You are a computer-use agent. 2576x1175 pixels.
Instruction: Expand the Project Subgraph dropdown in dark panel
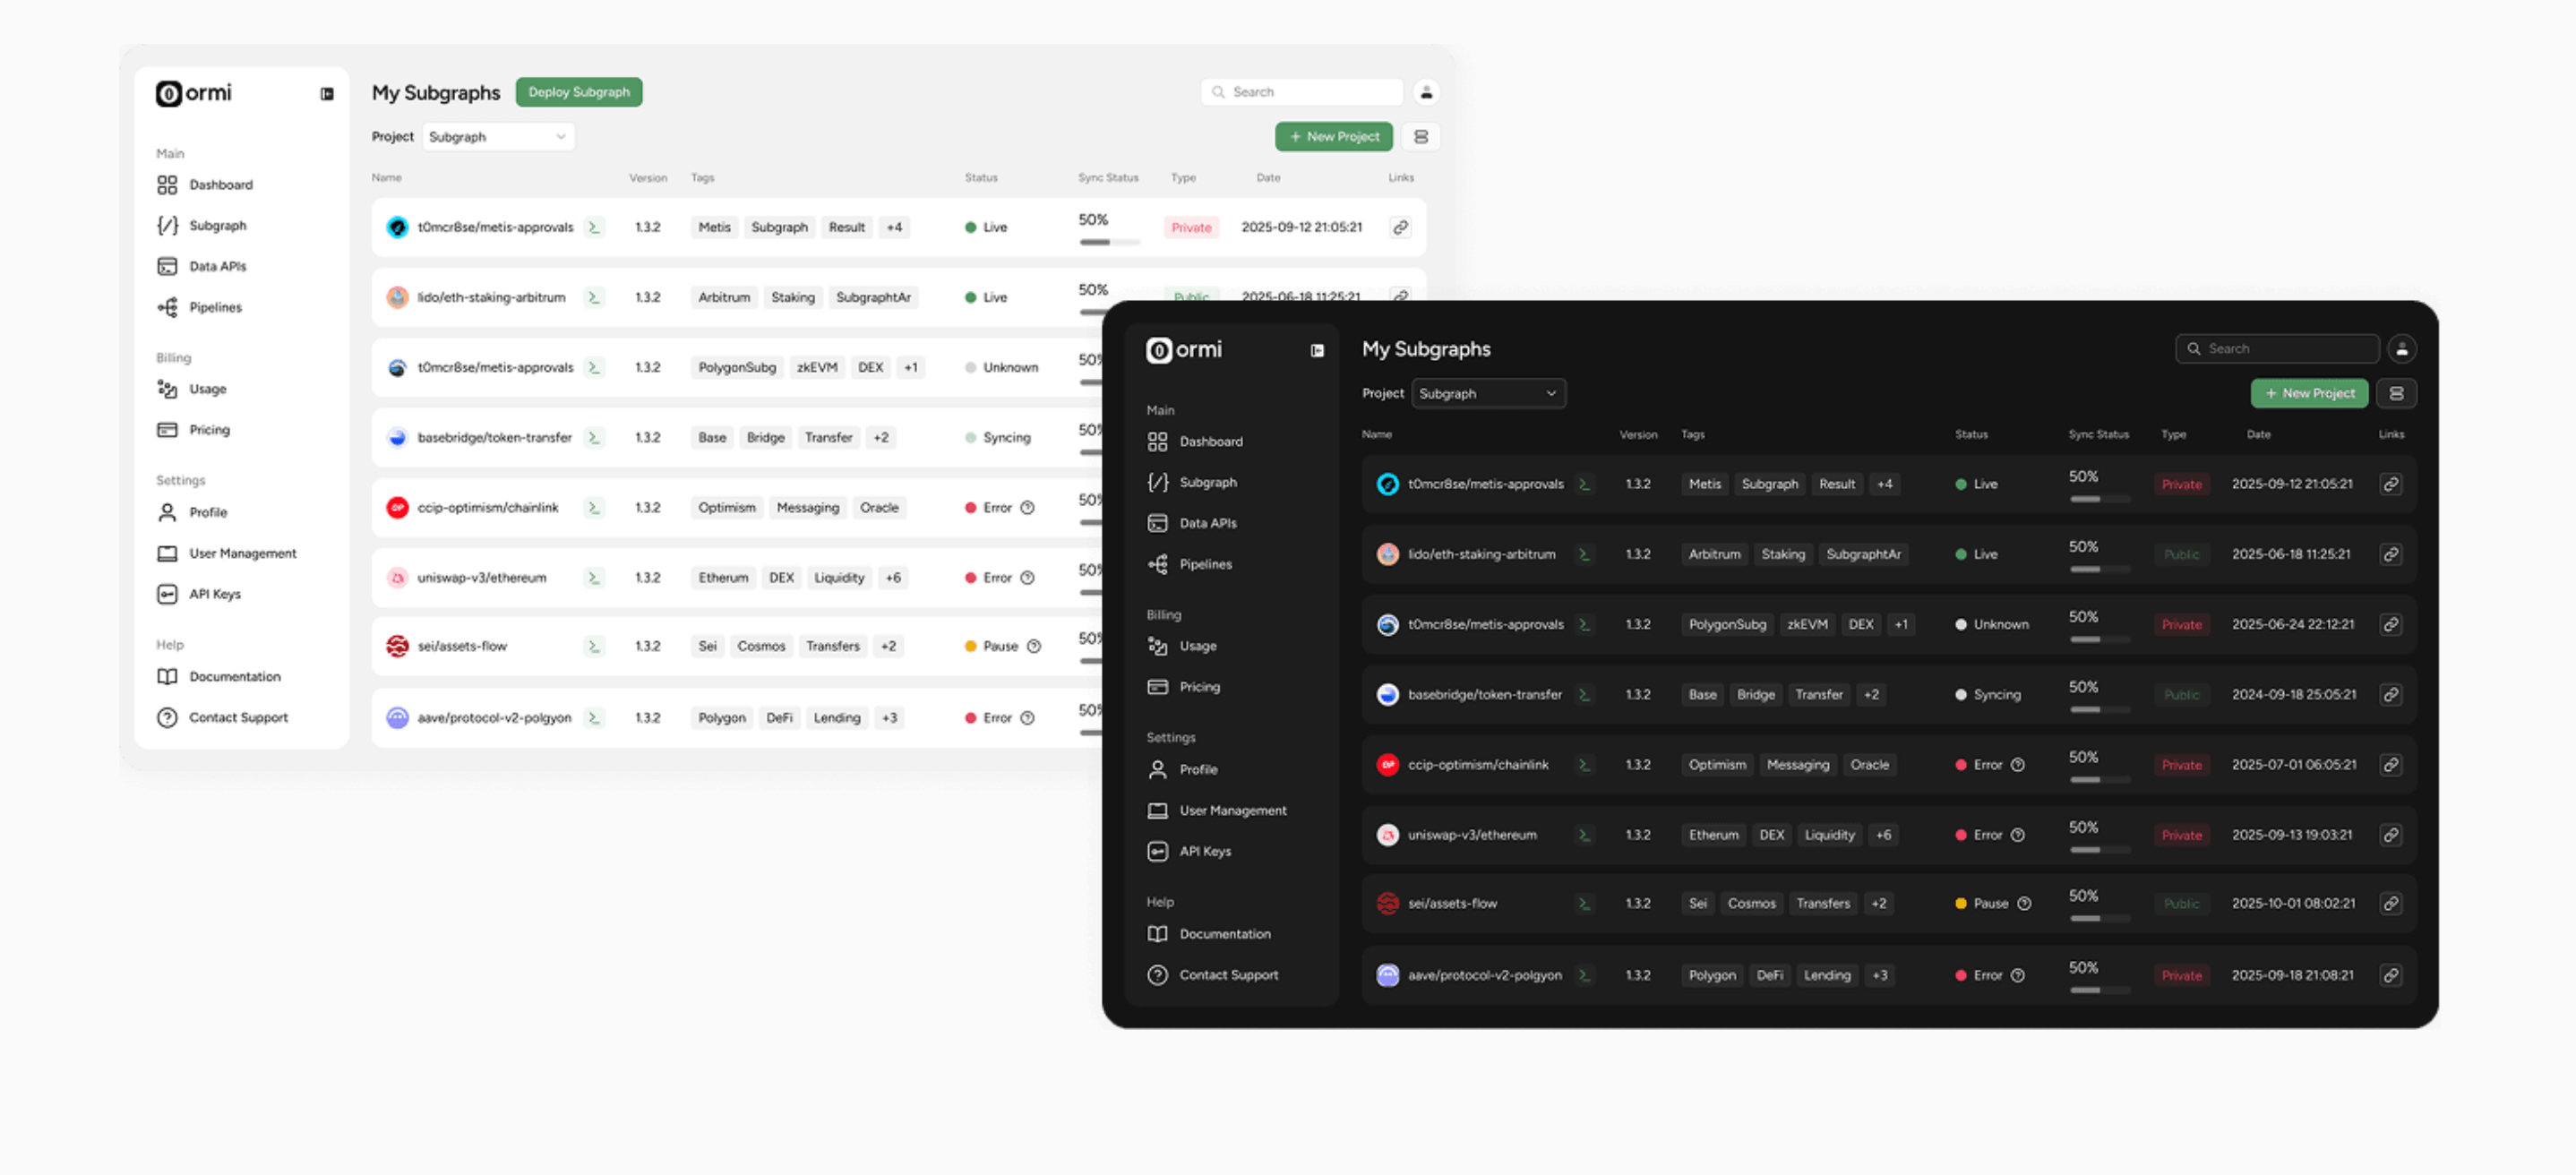1488,394
